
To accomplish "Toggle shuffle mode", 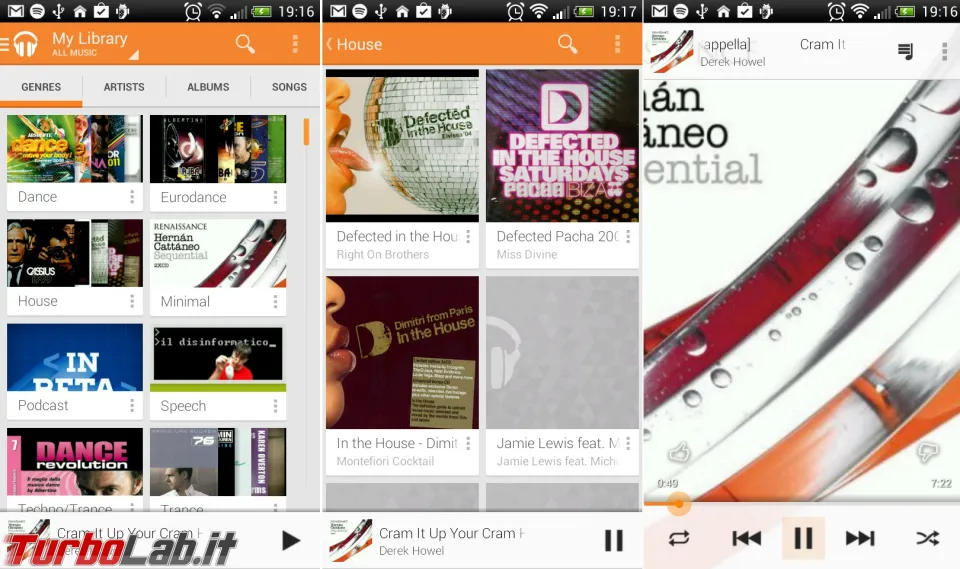I will pyautogui.click(x=928, y=538).
